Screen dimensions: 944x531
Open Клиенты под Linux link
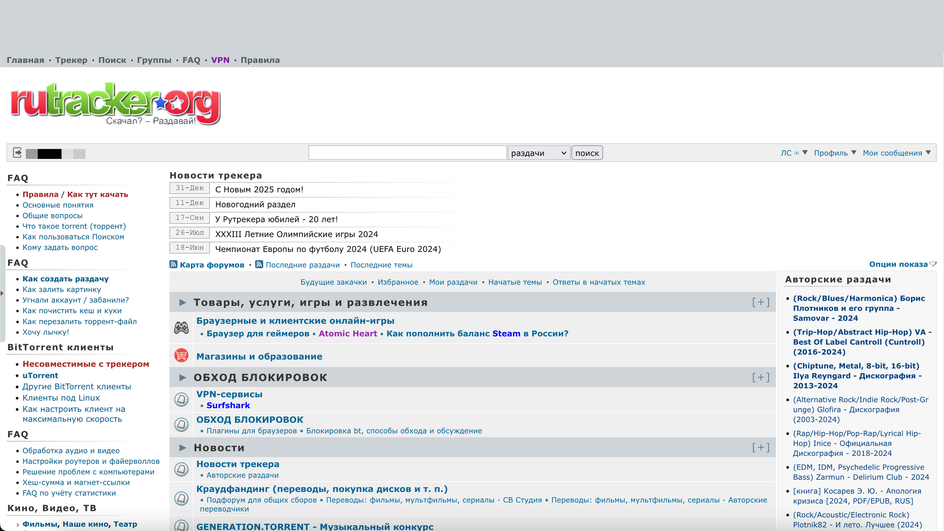(61, 397)
